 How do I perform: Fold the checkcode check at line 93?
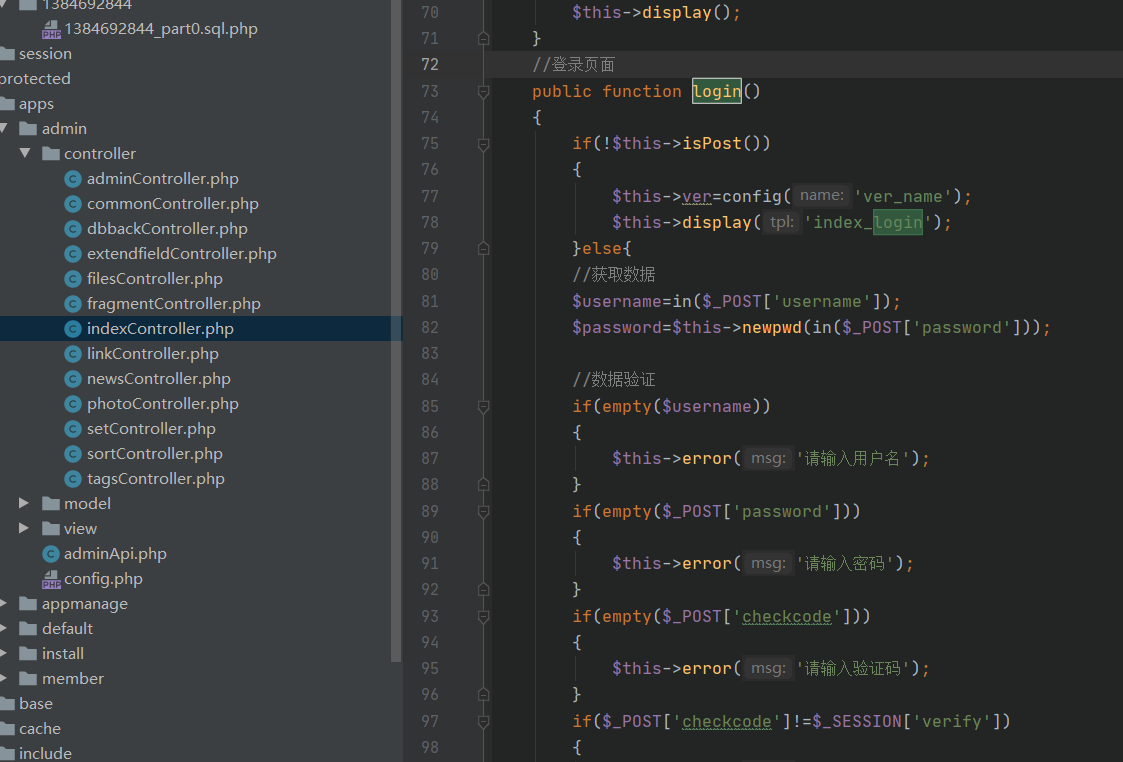[483, 617]
